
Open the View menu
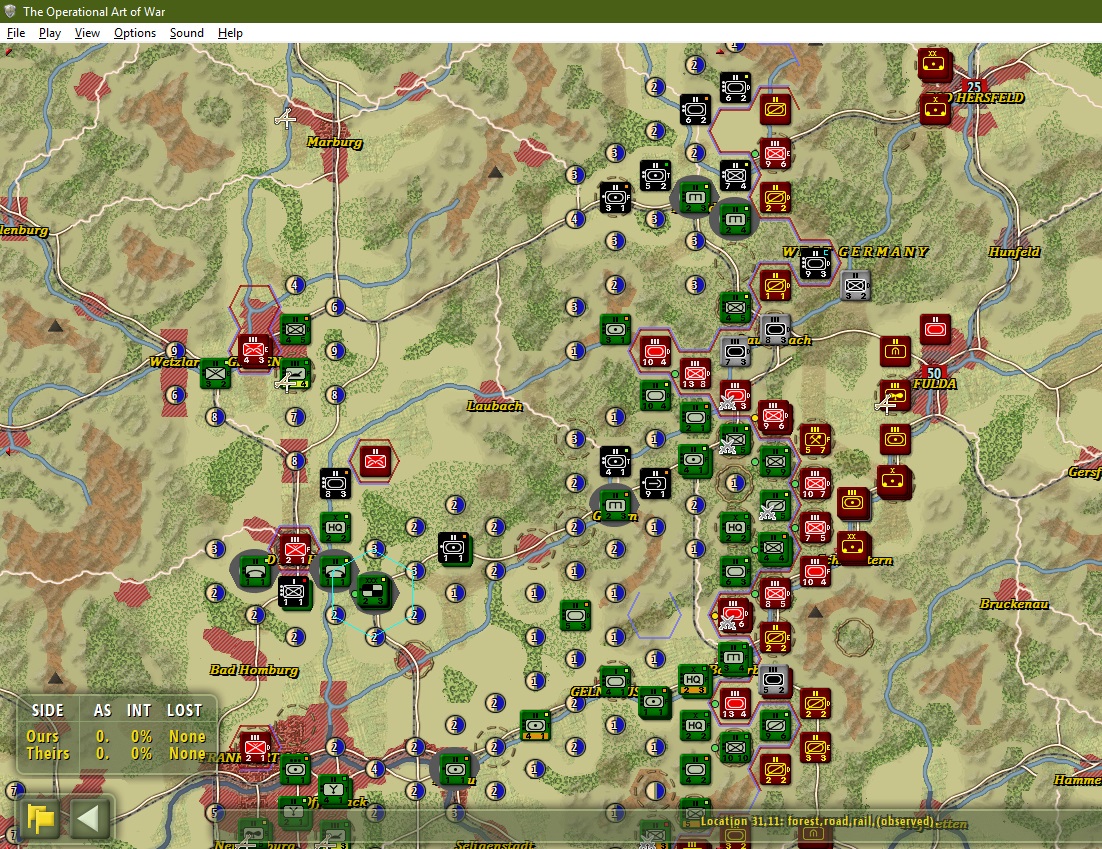click(87, 33)
